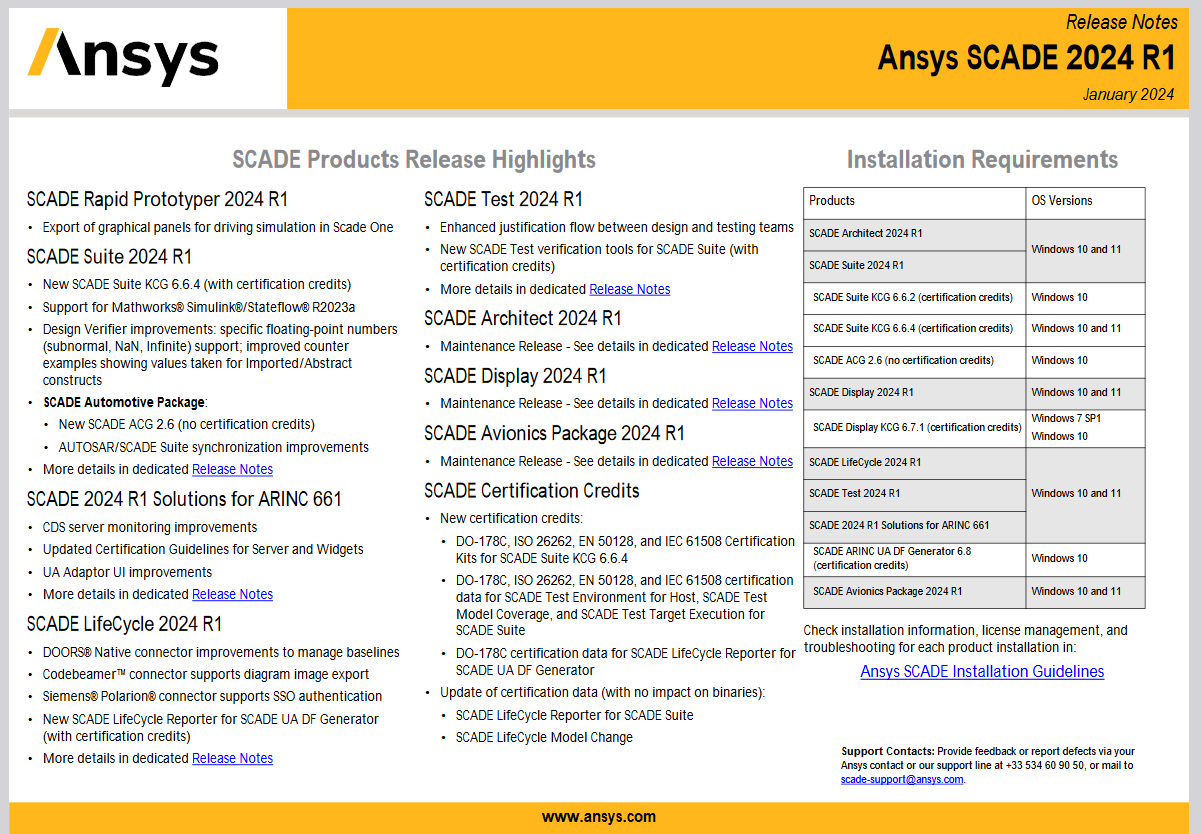Click 'Windows 7 SP1' in OS Versions column
The image size is (1201, 834).
coord(1066,418)
